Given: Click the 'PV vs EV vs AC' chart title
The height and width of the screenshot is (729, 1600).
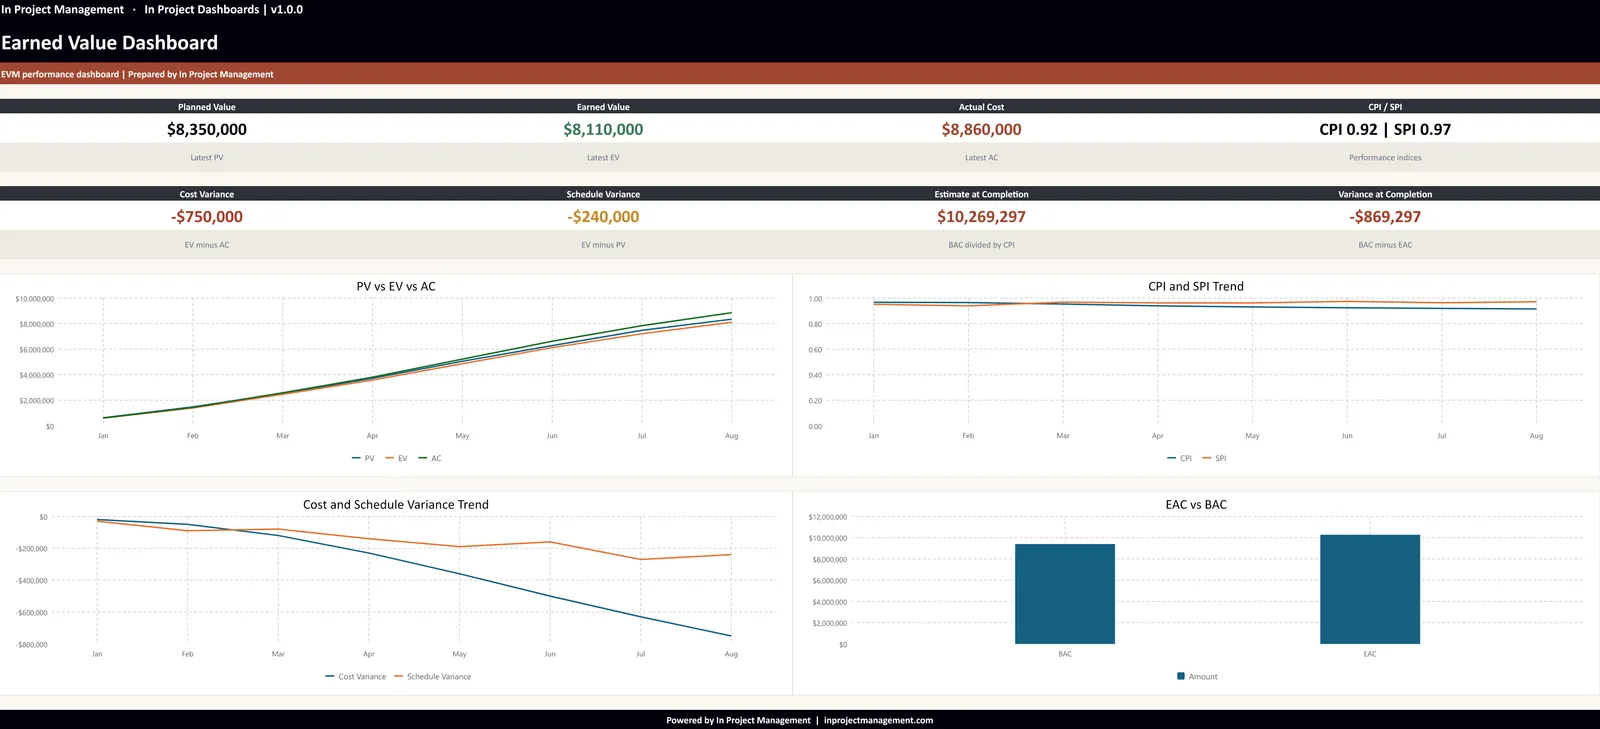Looking at the screenshot, I should 396,286.
